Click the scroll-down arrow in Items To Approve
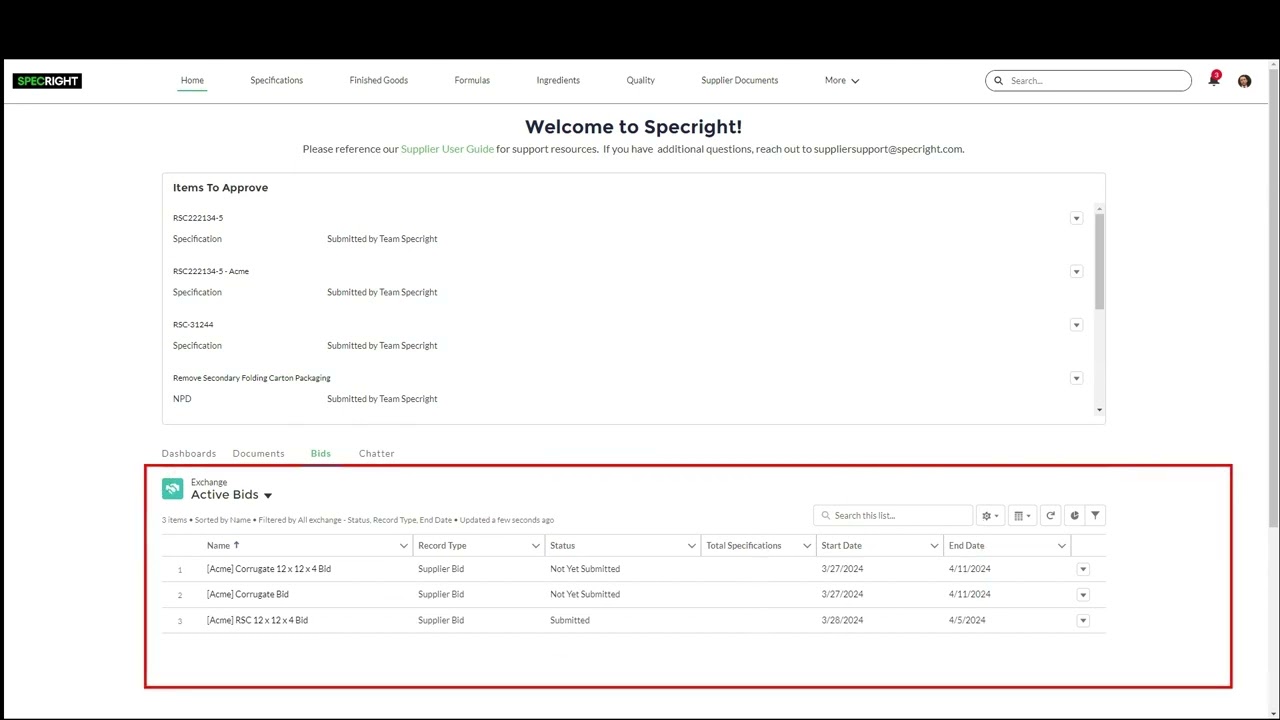This screenshot has width=1280, height=720. (1099, 410)
